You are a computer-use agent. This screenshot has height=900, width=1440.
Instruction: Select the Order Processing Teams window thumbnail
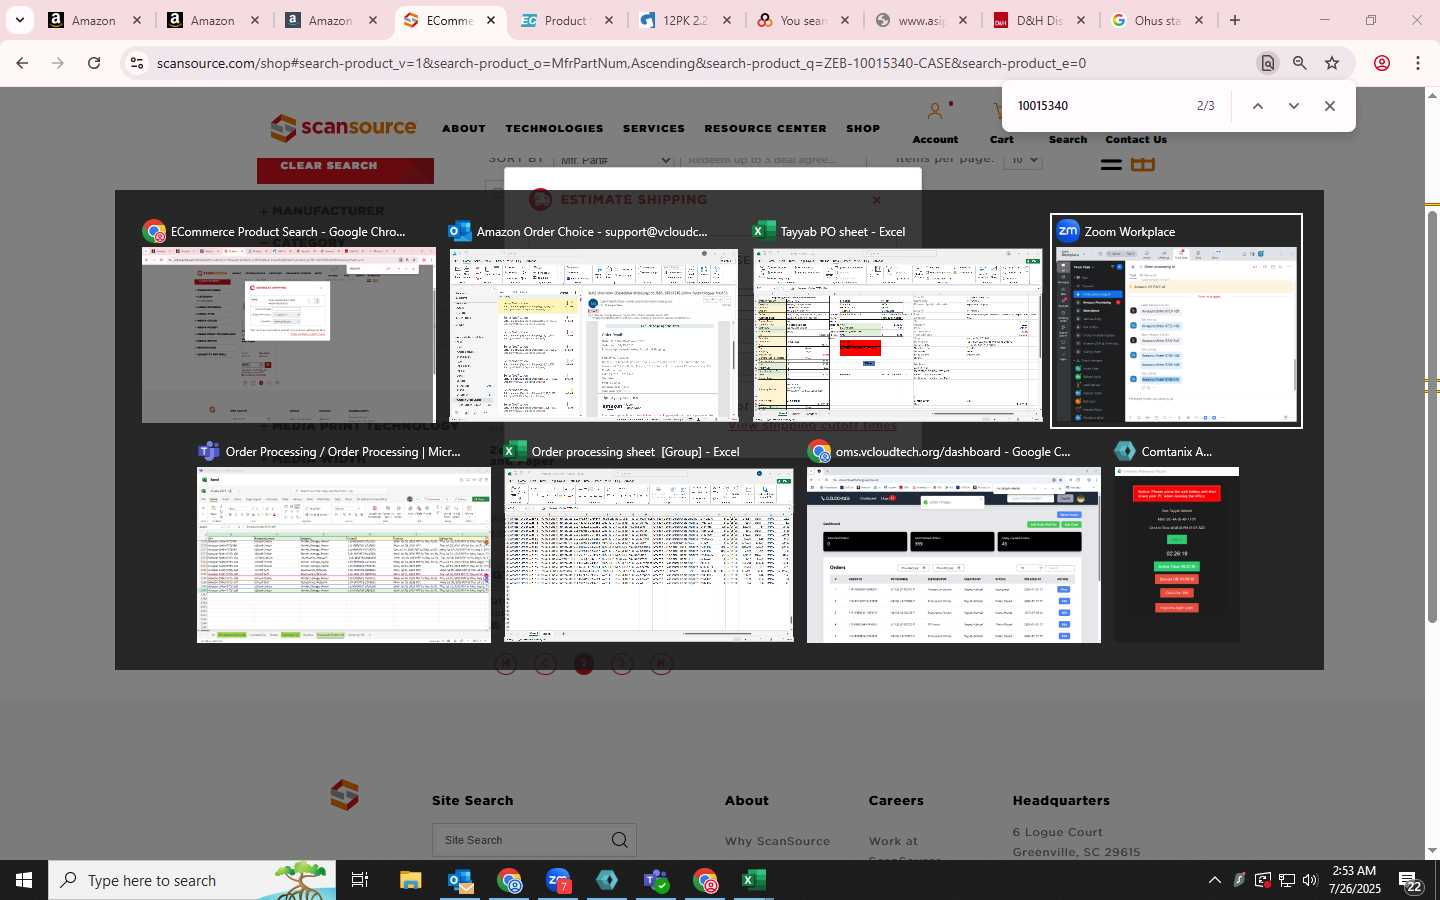[344, 541]
